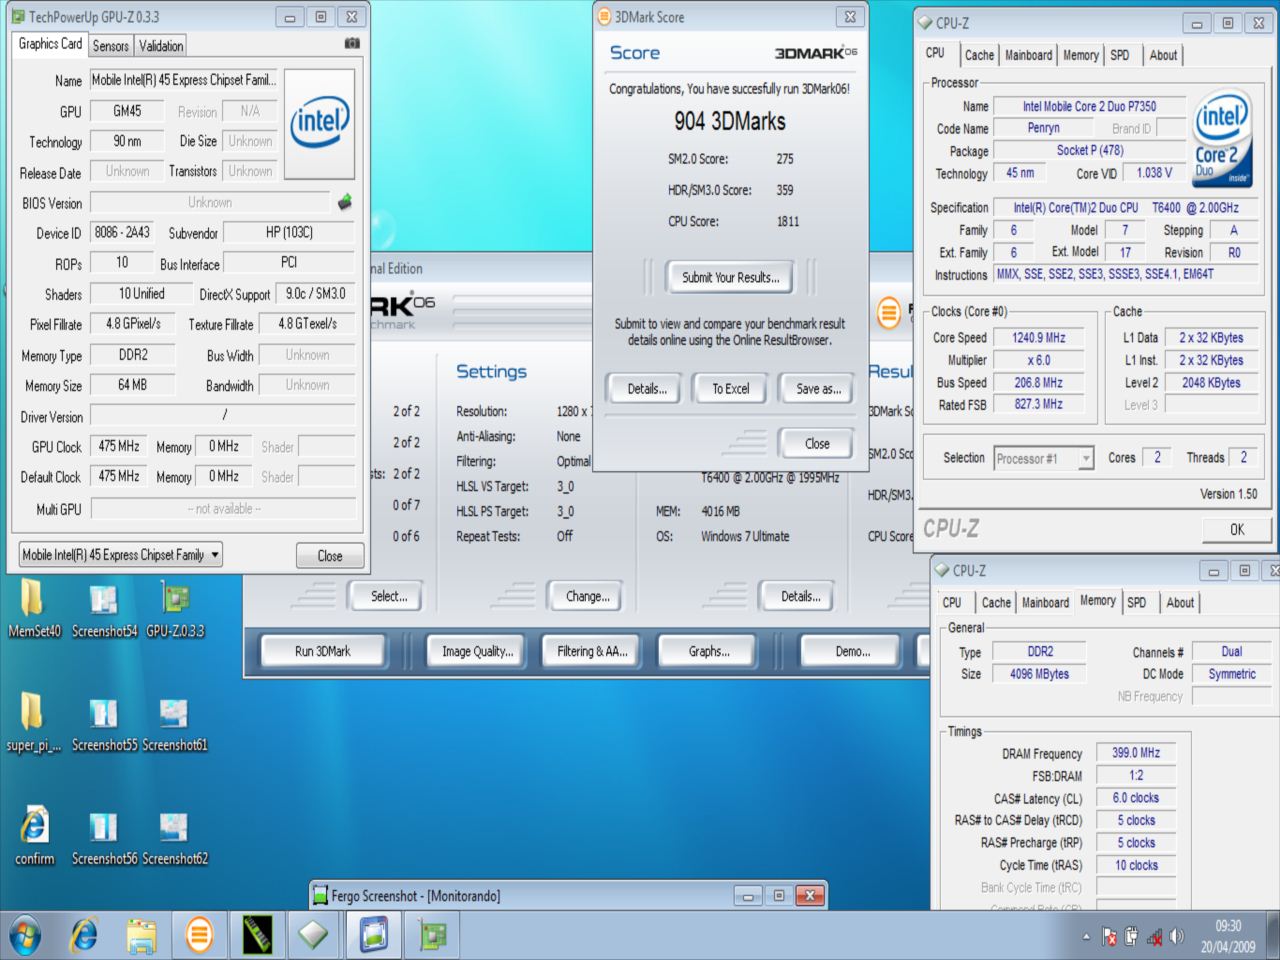The width and height of the screenshot is (1280, 960).
Task: Click the Code Name value Penryn
Action: [1043, 128]
